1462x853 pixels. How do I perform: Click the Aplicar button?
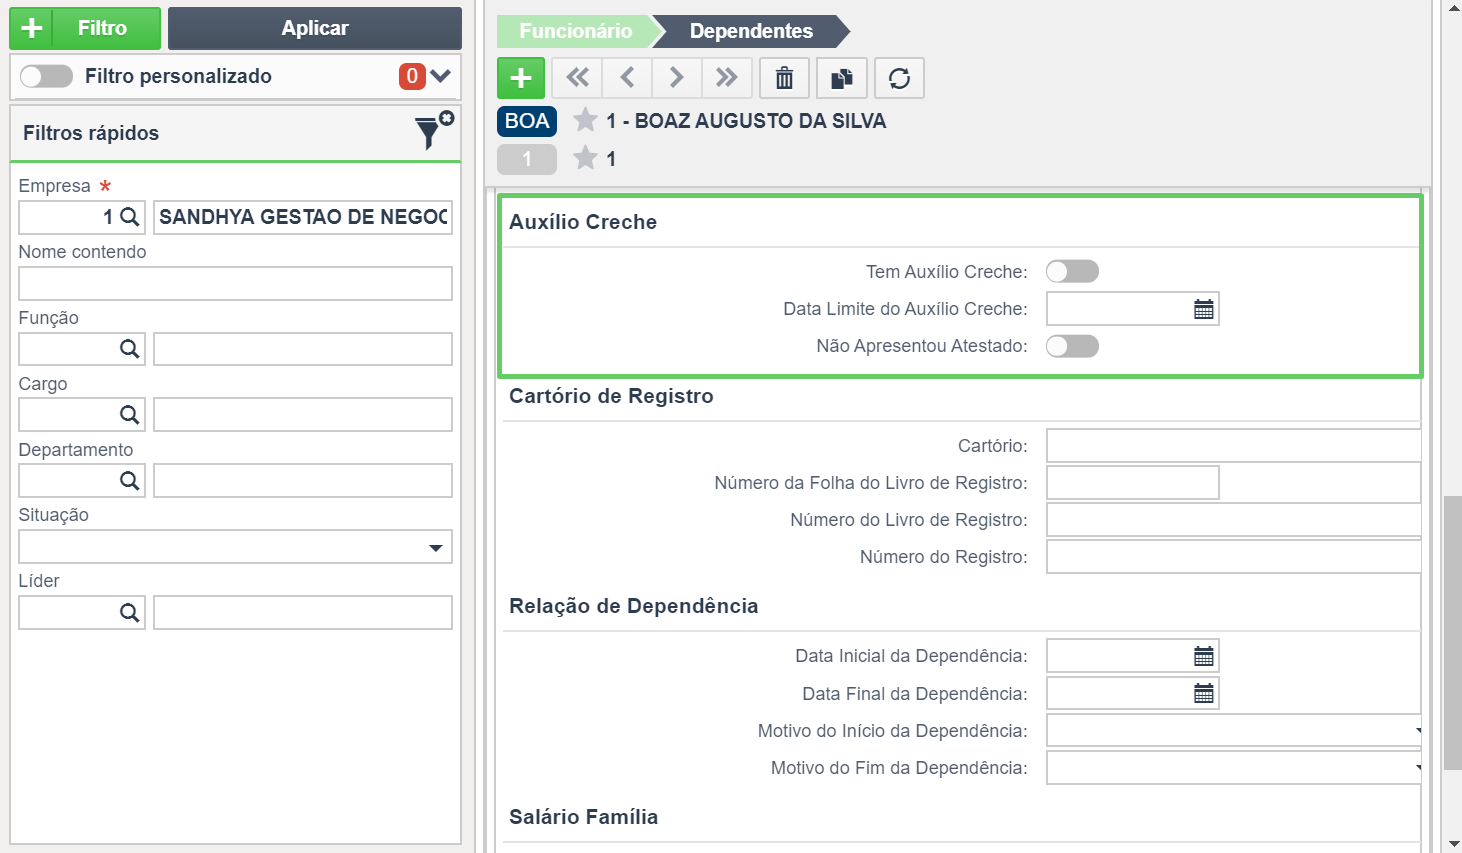315,28
